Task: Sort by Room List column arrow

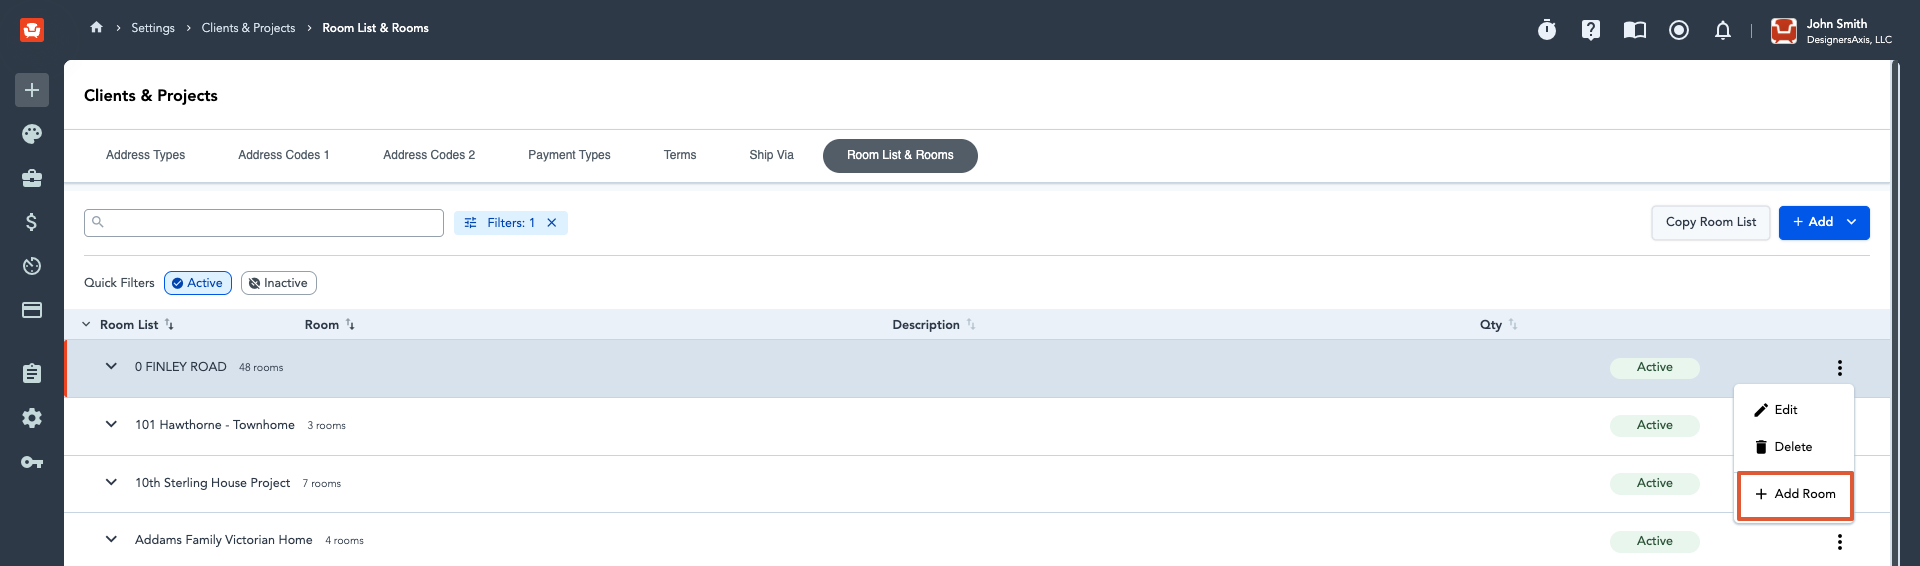Action: coord(169,325)
